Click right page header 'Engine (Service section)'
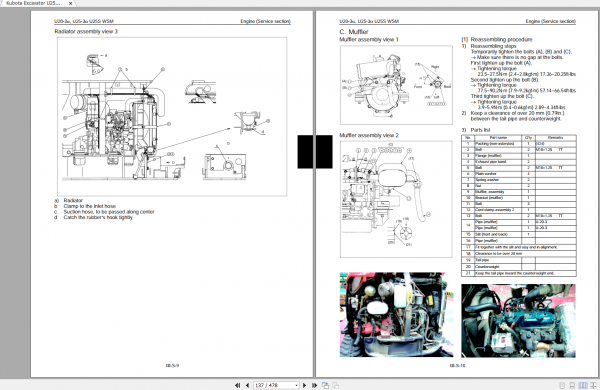 (x=550, y=21)
